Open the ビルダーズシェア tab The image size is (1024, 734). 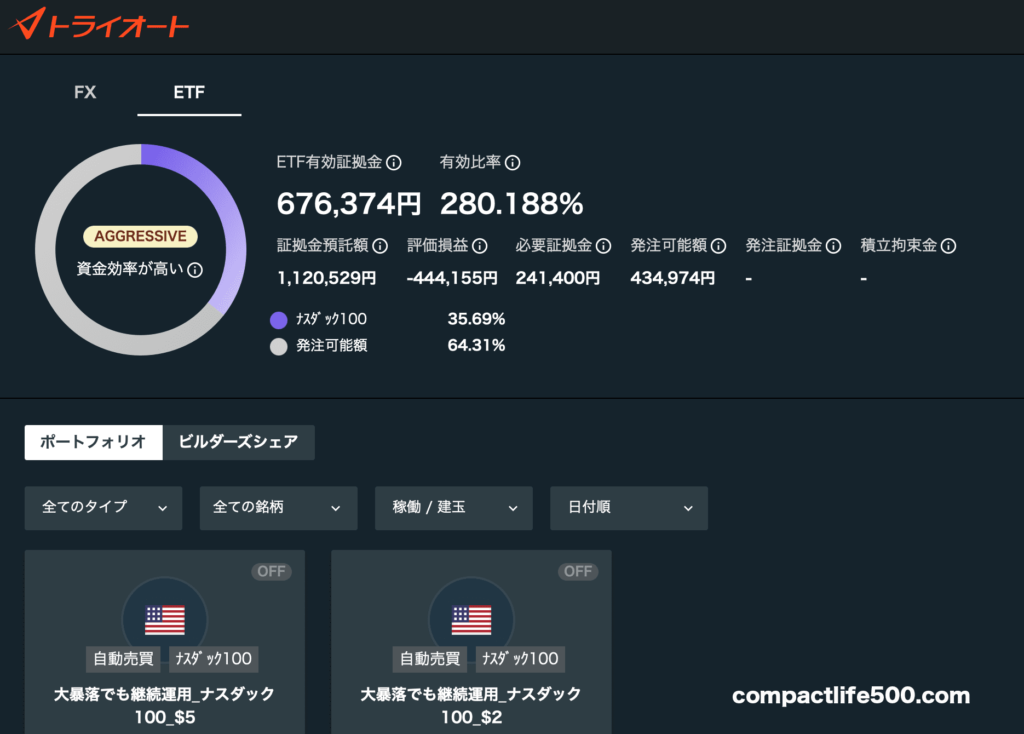[x=238, y=442]
